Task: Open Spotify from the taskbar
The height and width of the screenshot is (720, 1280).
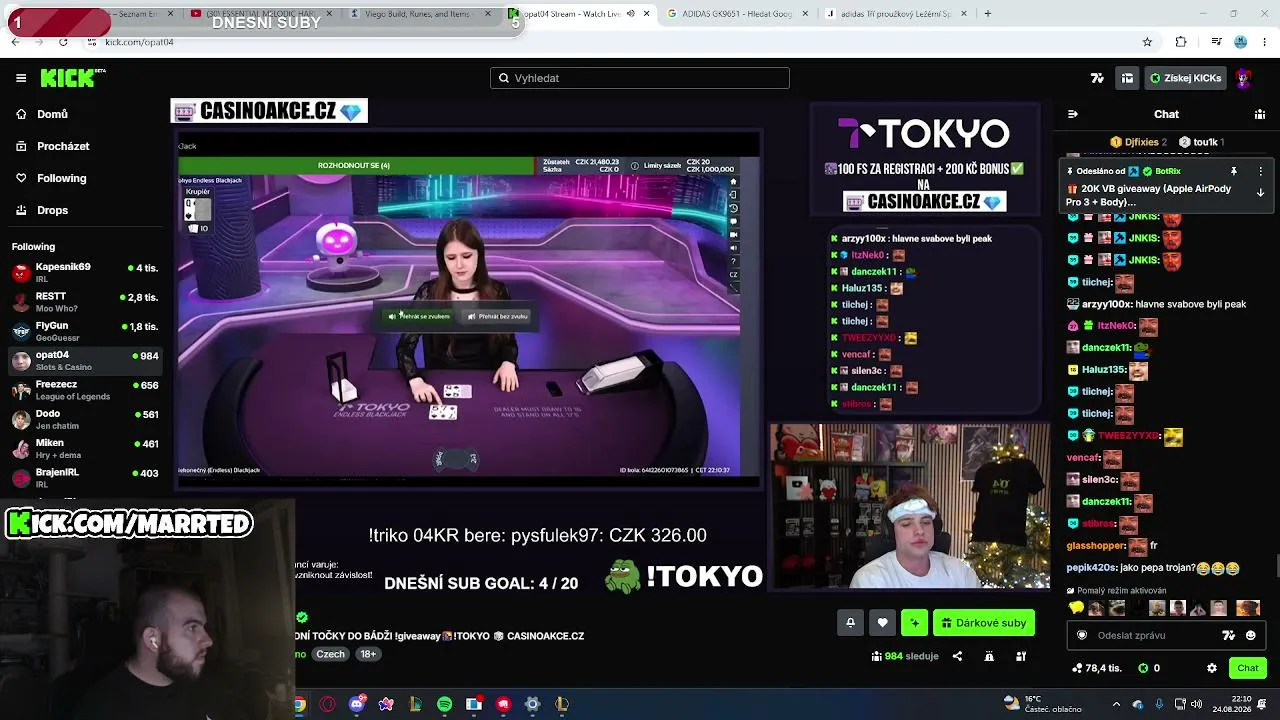Action: click(444, 704)
